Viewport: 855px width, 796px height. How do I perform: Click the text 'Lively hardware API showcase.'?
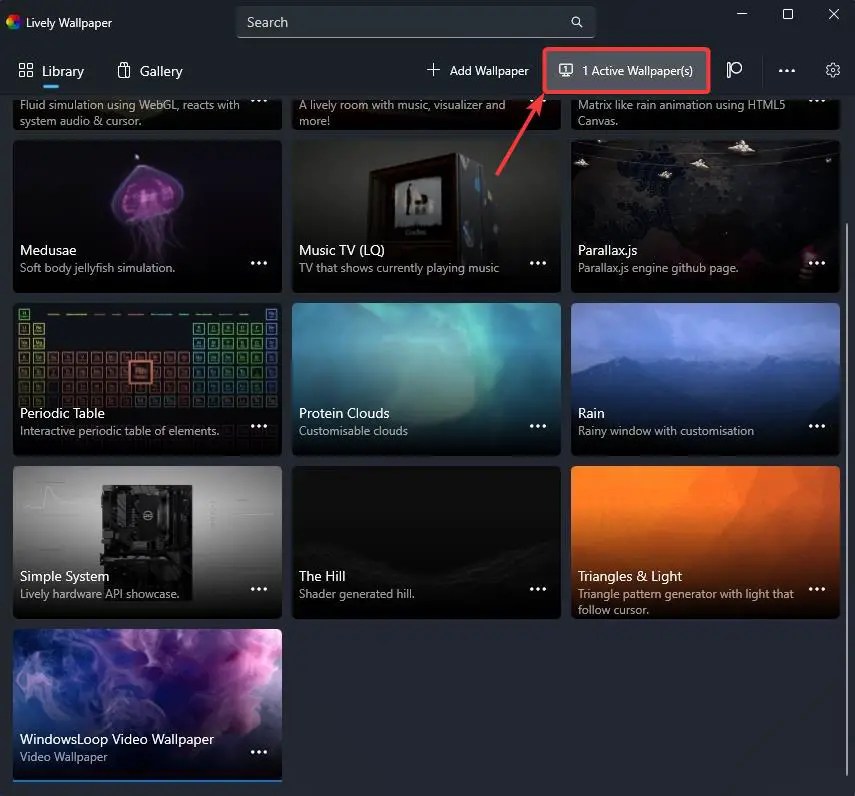click(99, 594)
